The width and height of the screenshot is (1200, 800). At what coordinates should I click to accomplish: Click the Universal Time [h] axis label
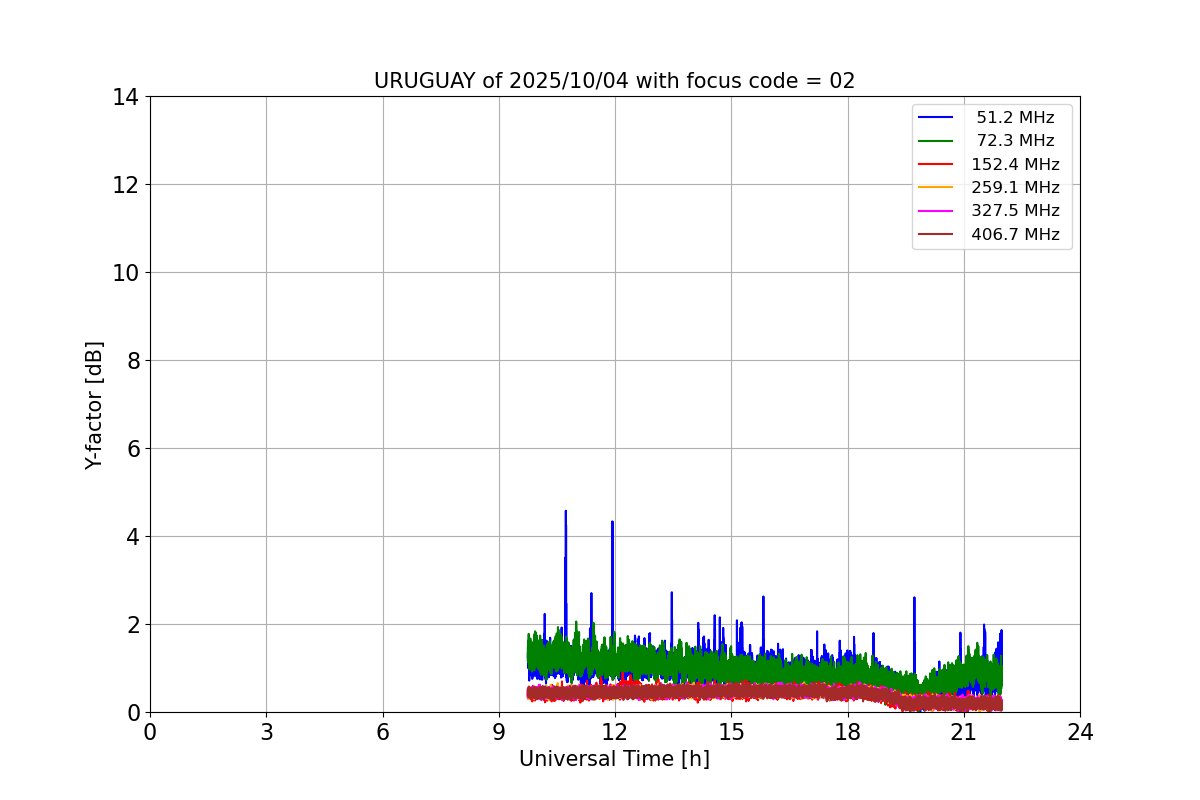point(614,759)
